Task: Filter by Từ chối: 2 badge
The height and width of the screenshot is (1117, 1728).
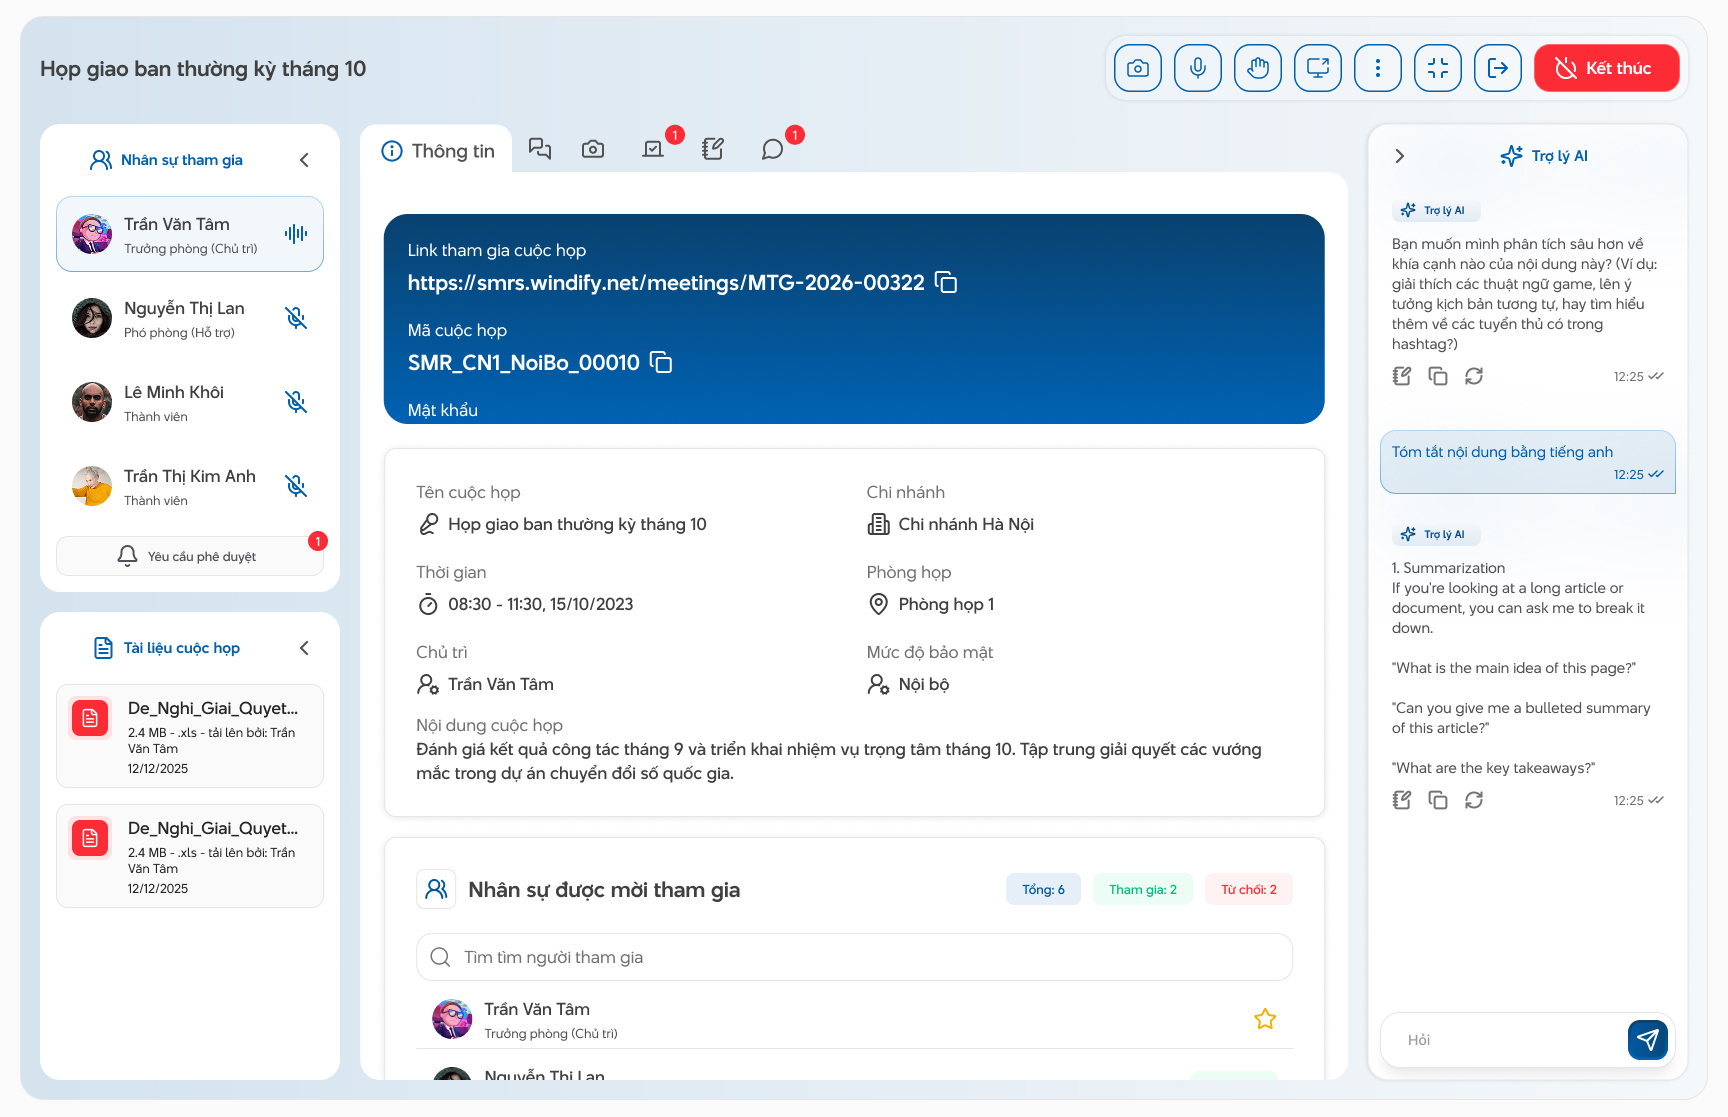Action: point(1249,889)
